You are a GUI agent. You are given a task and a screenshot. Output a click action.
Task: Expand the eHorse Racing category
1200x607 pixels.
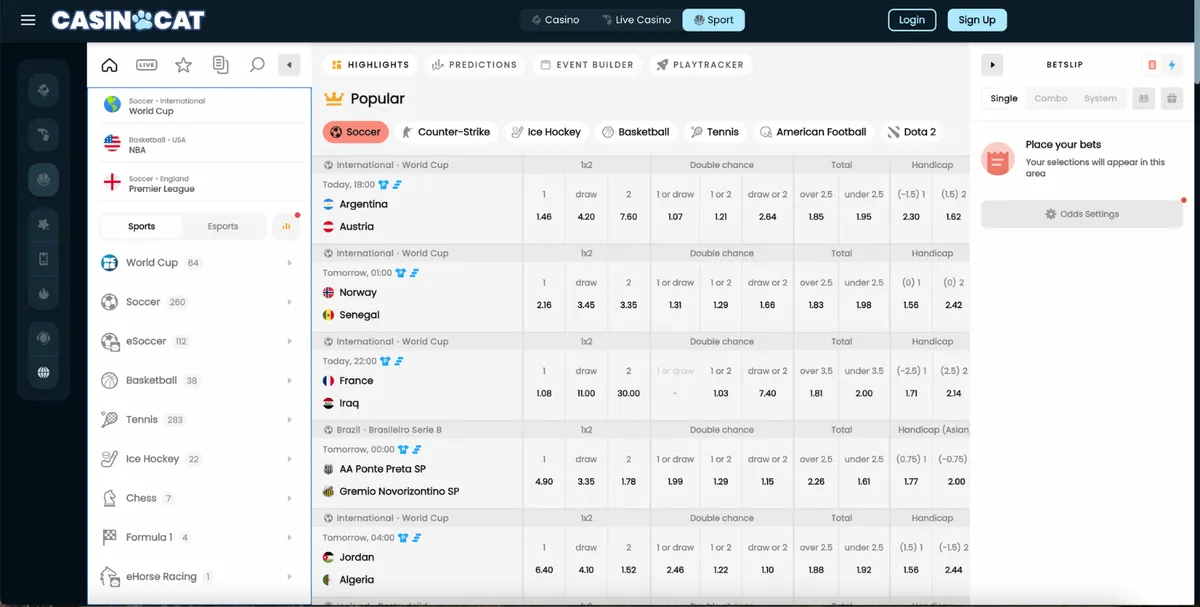click(198, 577)
